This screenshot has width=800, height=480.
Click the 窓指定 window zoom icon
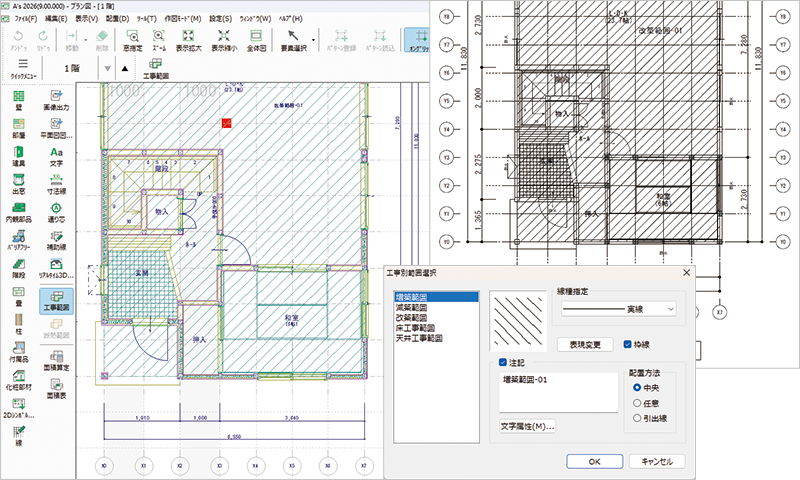(133, 39)
